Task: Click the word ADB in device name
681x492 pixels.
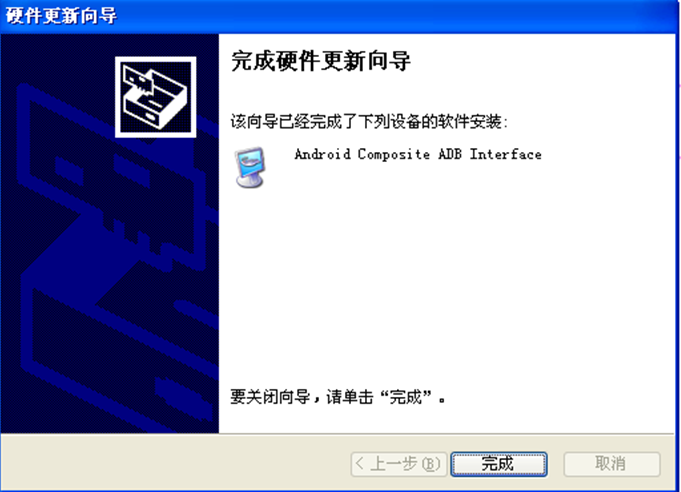Action: [450, 154]
